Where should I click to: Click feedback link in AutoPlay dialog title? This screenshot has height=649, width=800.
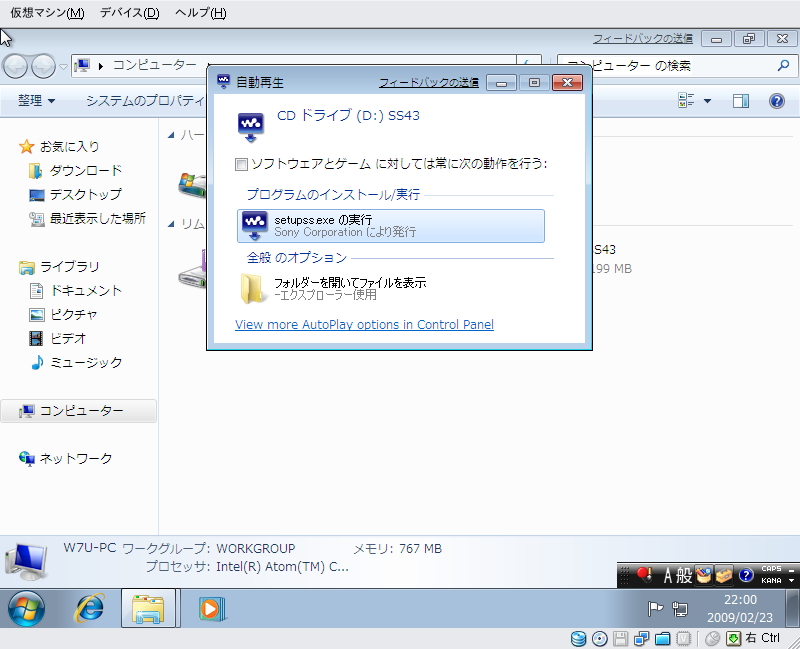point(429,82)
